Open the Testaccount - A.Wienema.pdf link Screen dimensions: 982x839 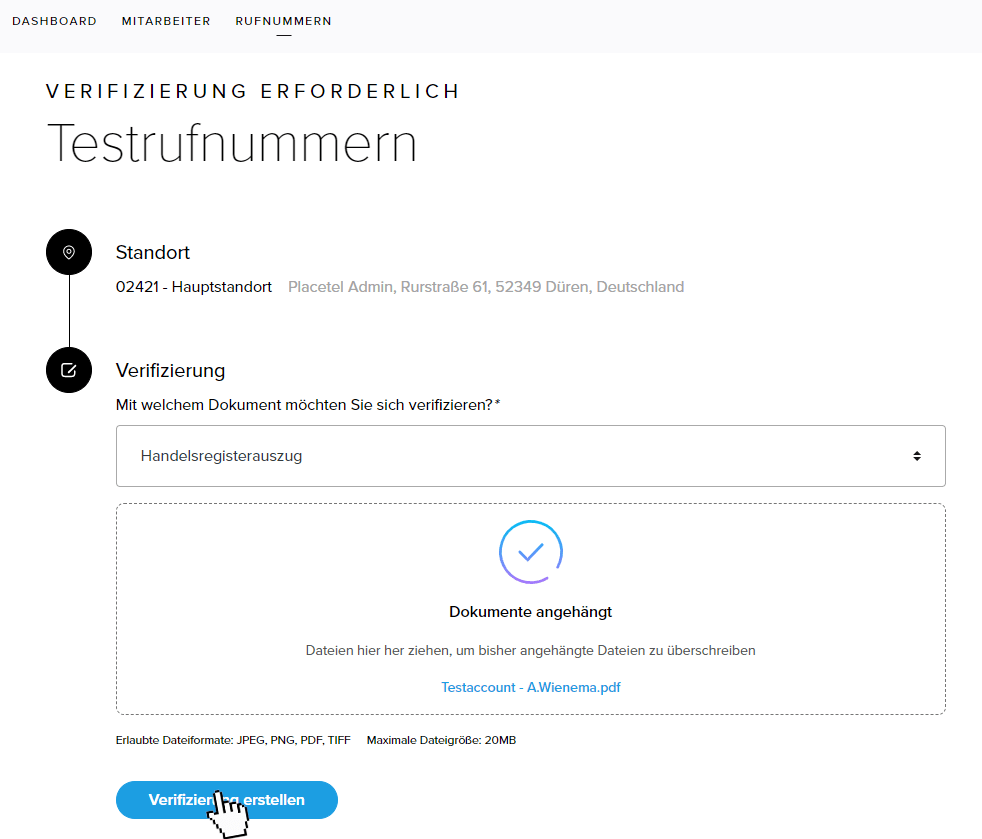pos(530,687)
